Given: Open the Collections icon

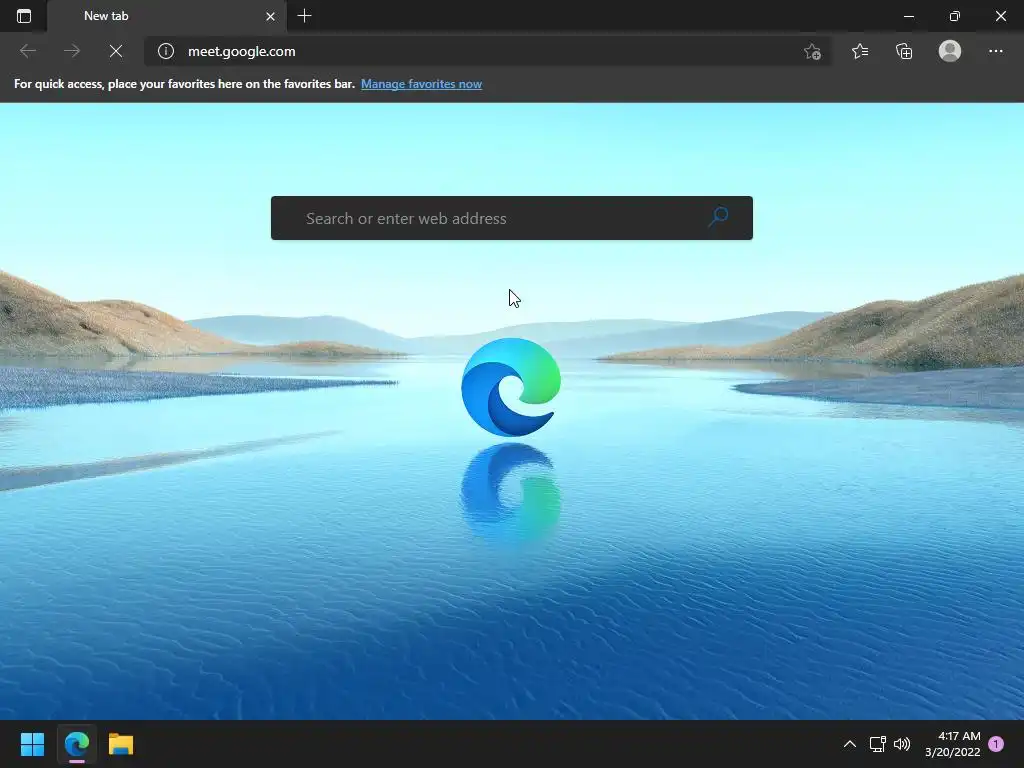Looking at the screenshot, I should coord(904,51).
